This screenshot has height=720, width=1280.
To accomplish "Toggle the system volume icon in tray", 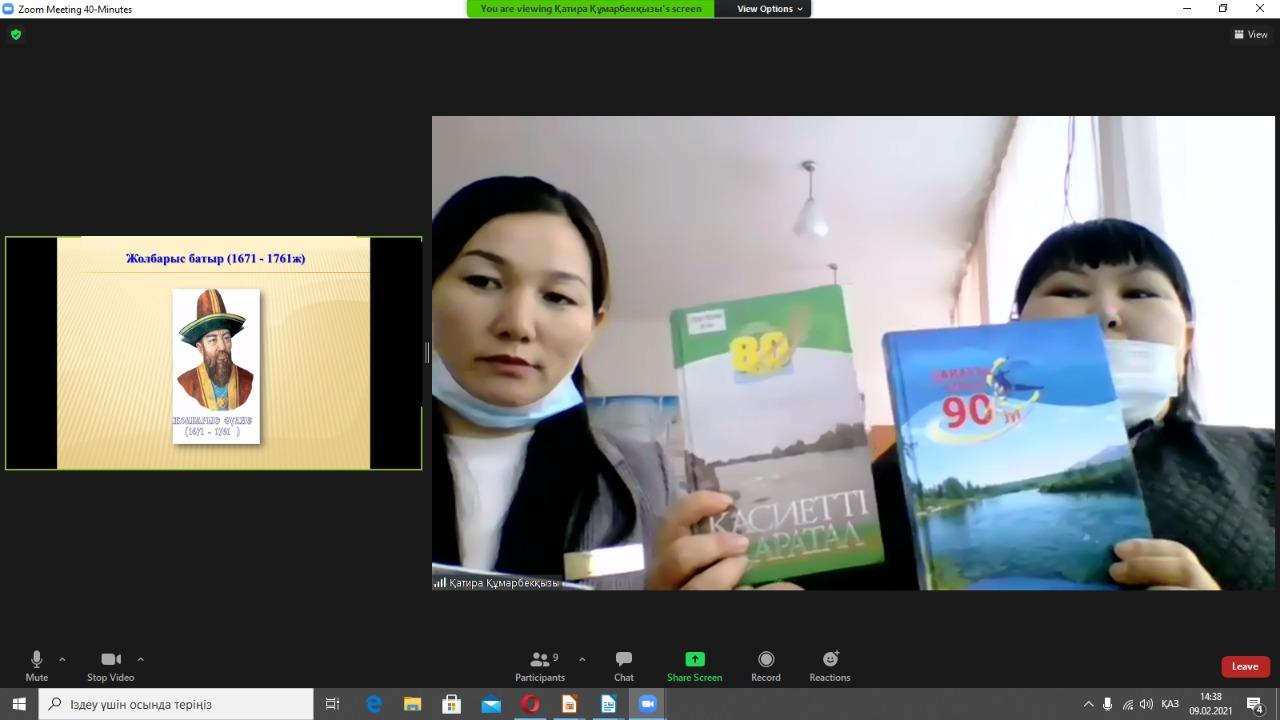I will (x=1146, y=704).
